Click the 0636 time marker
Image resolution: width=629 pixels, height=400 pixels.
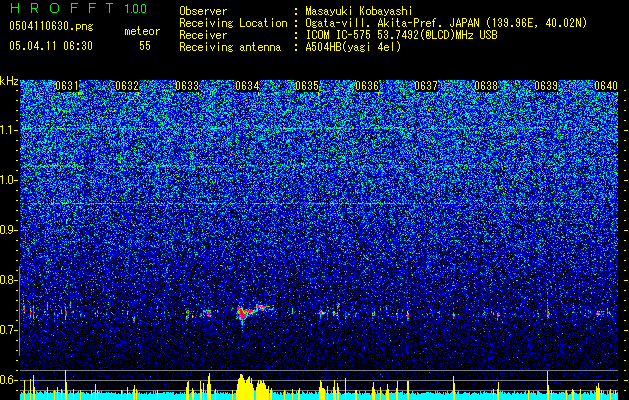[367, 86]
